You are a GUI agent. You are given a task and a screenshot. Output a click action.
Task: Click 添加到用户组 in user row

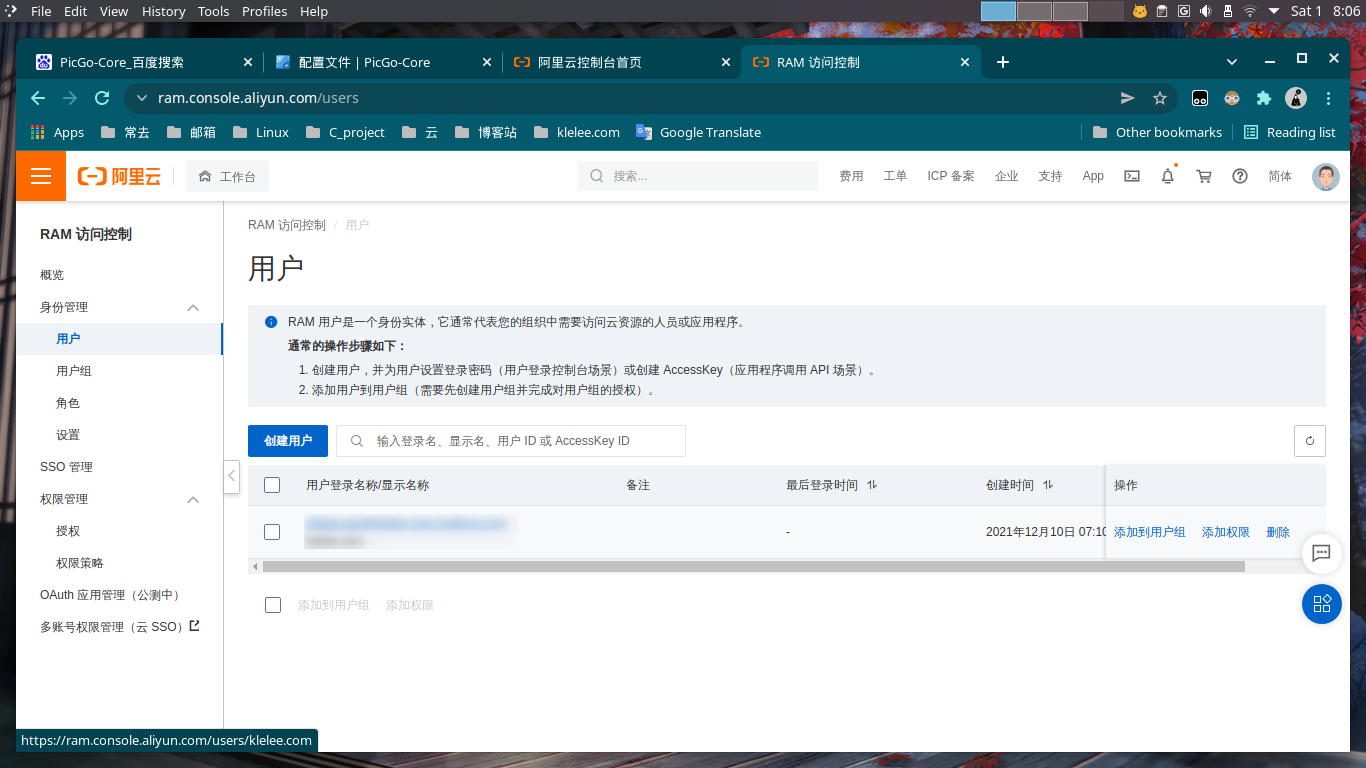coord(1150,532)
